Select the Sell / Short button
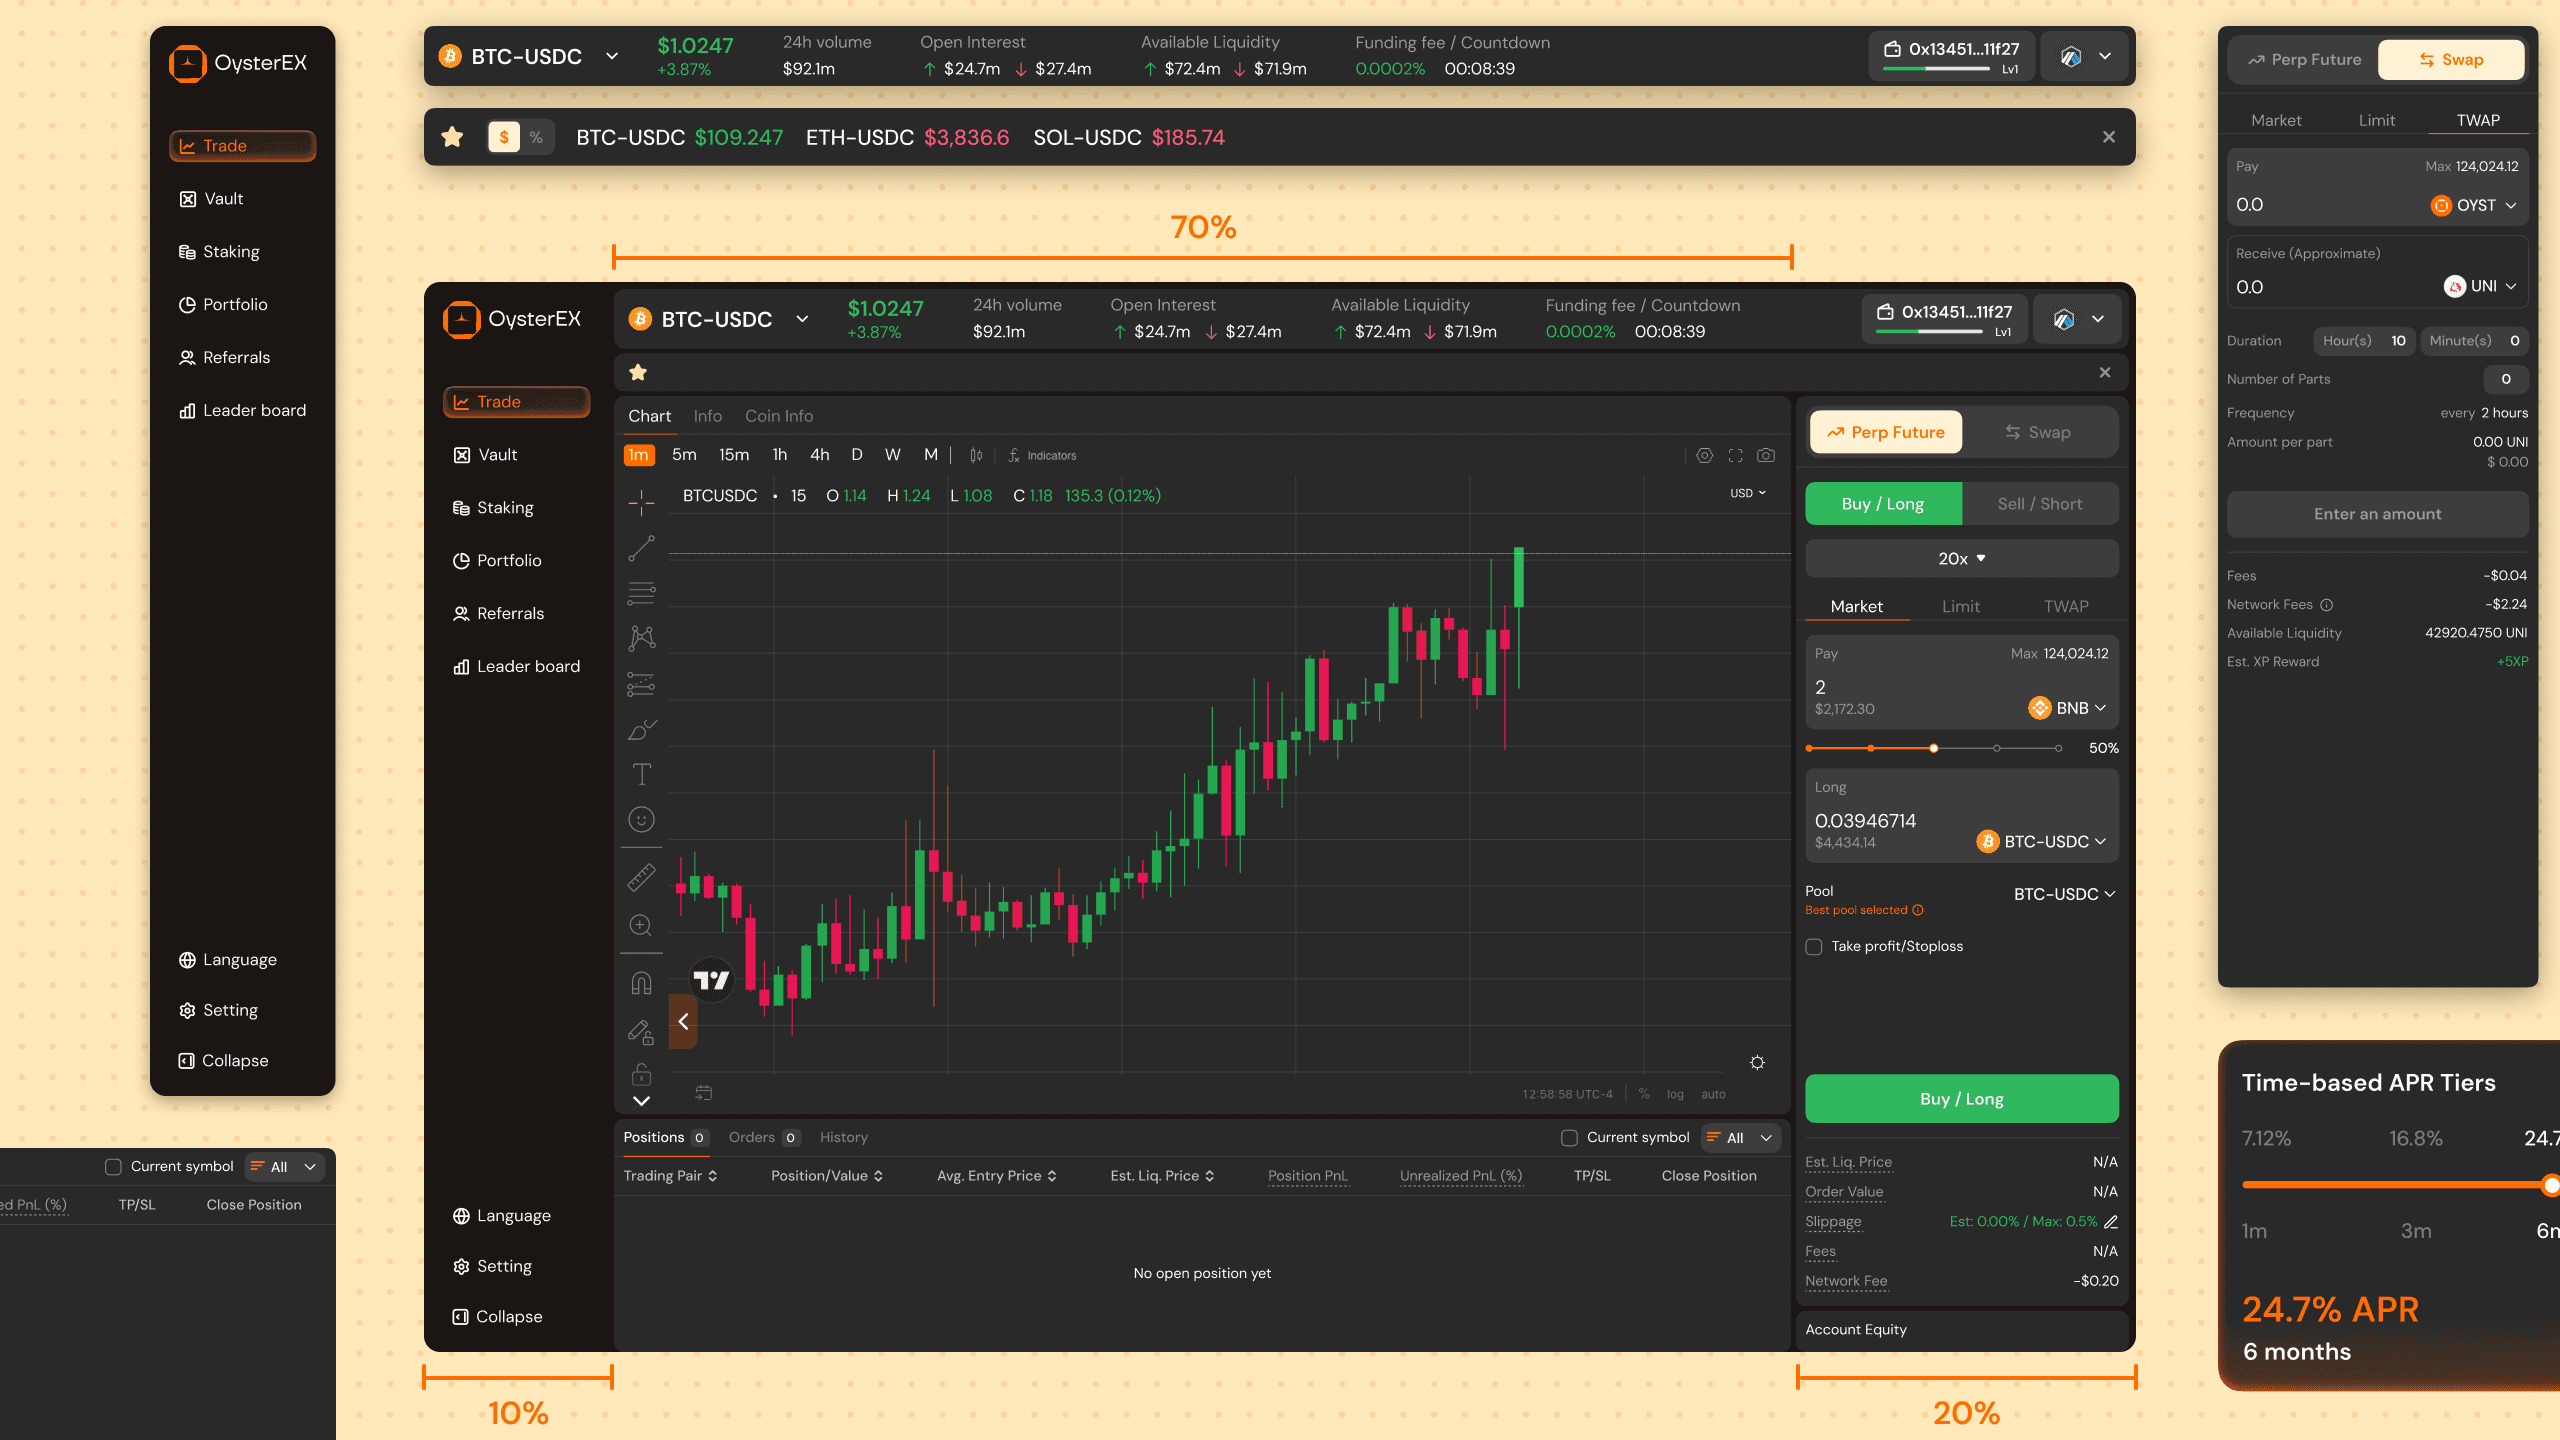 2039,504
